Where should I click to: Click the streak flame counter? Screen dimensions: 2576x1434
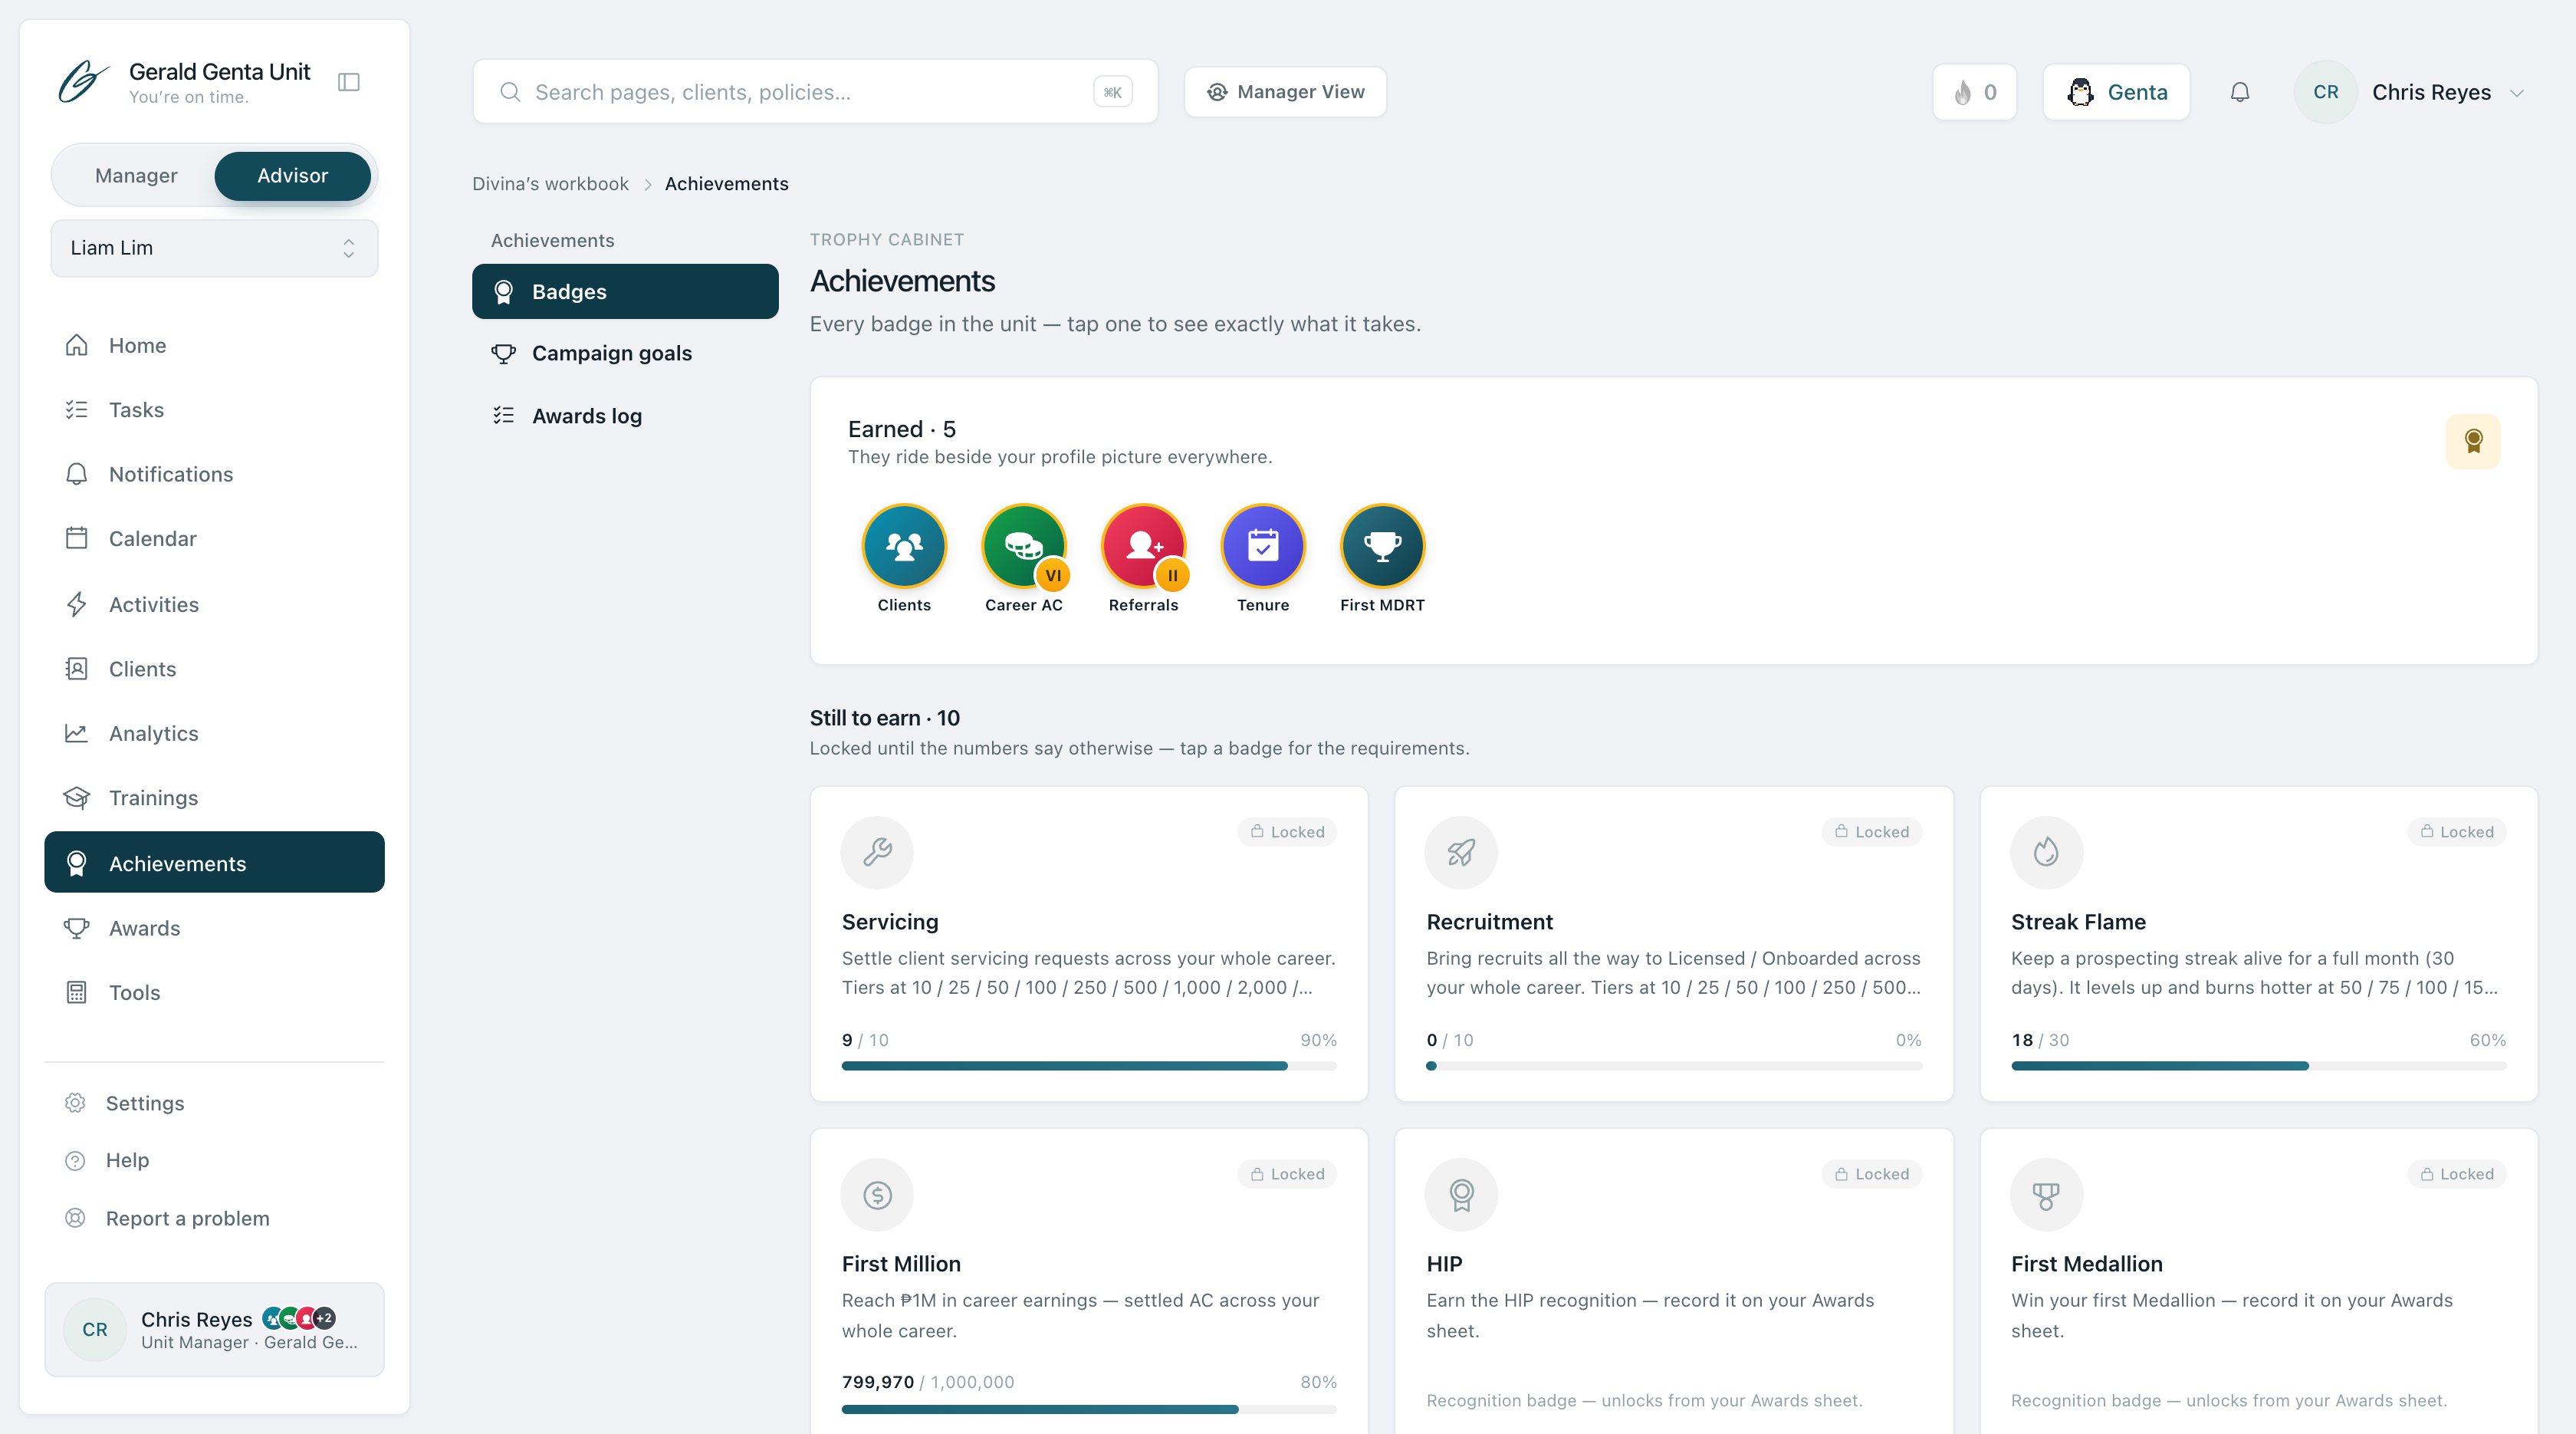click(1975, 92)
